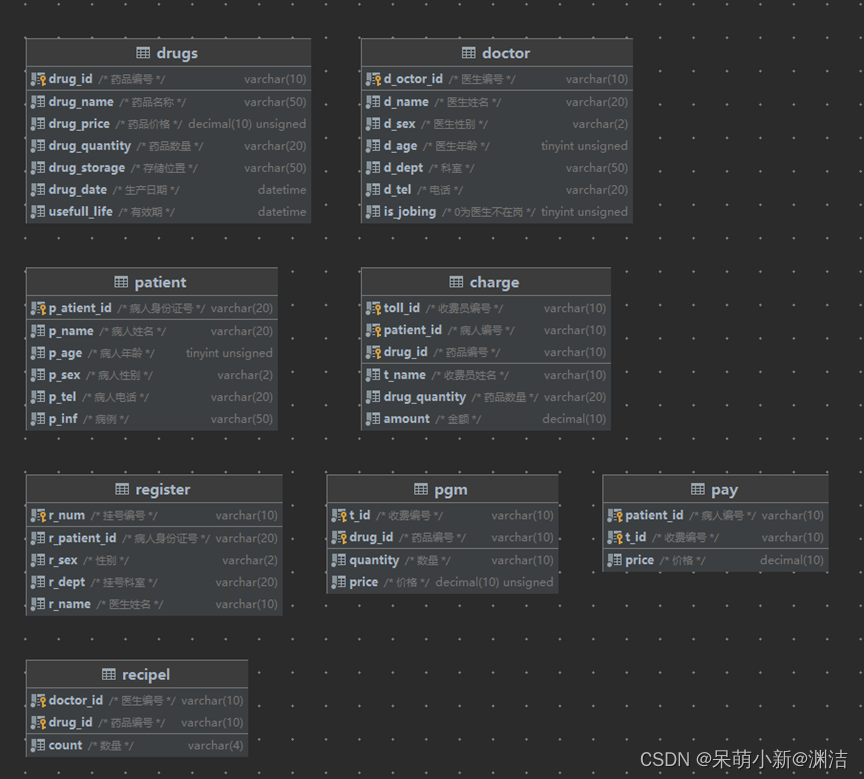Select t_name column in charge table
Image resolution: width=864 pixels, height=779 pixels.
click(x=404, y=375)
